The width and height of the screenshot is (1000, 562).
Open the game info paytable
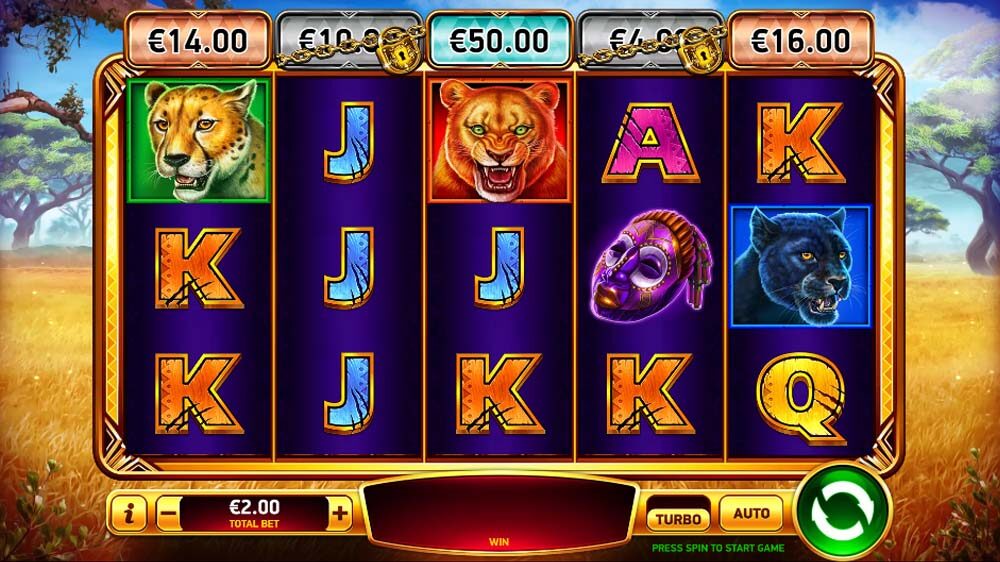pyautogui.click(x=129, y=513)
